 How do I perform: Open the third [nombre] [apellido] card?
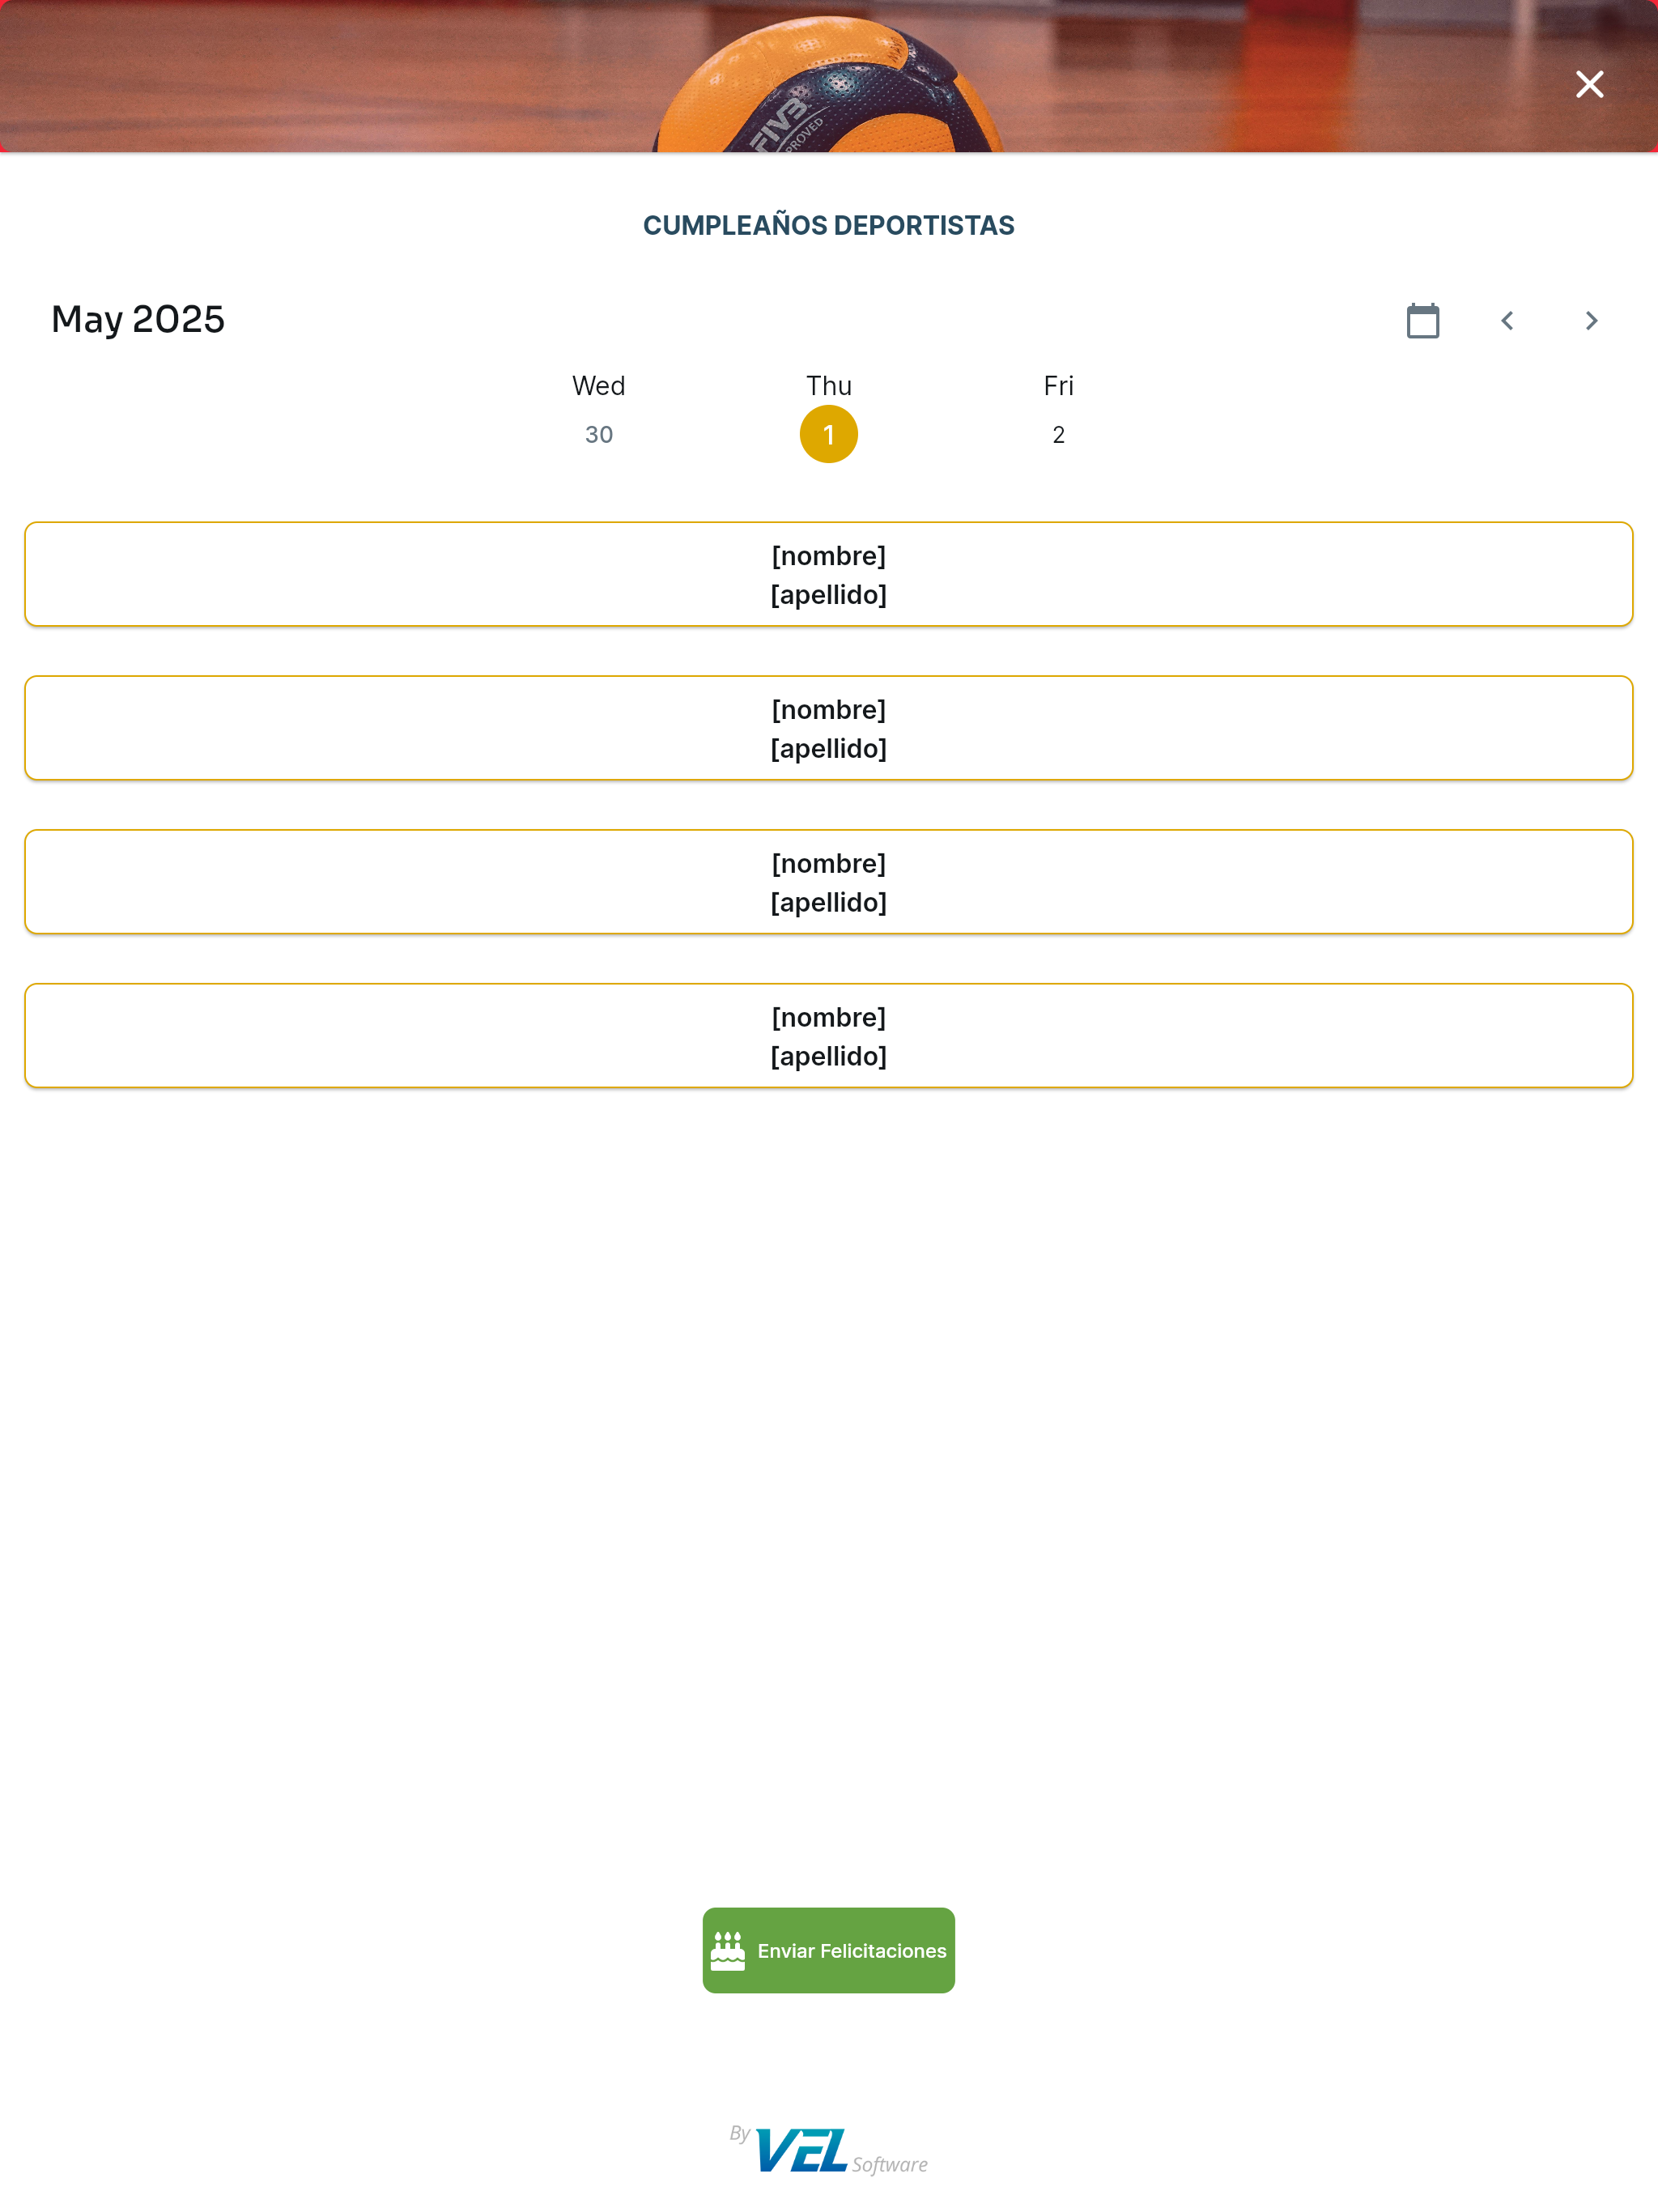click(x=829, y=882)
